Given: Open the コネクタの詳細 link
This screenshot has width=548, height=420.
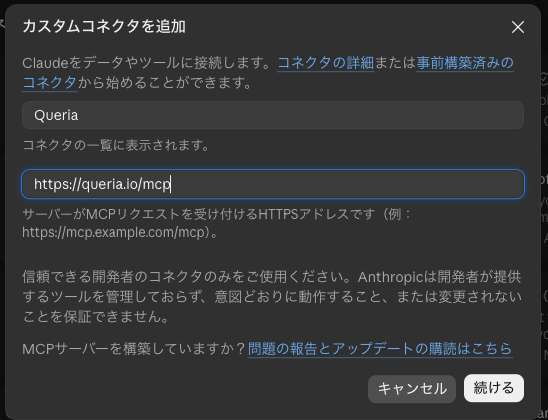Looking at the screenshot, I should pyautogui.click(x=325, y=63).
